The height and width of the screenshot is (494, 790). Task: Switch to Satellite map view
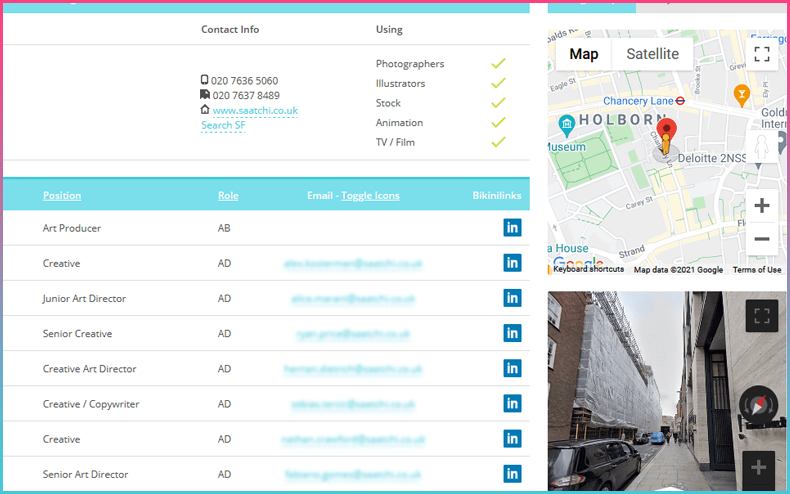coord(652,54)
